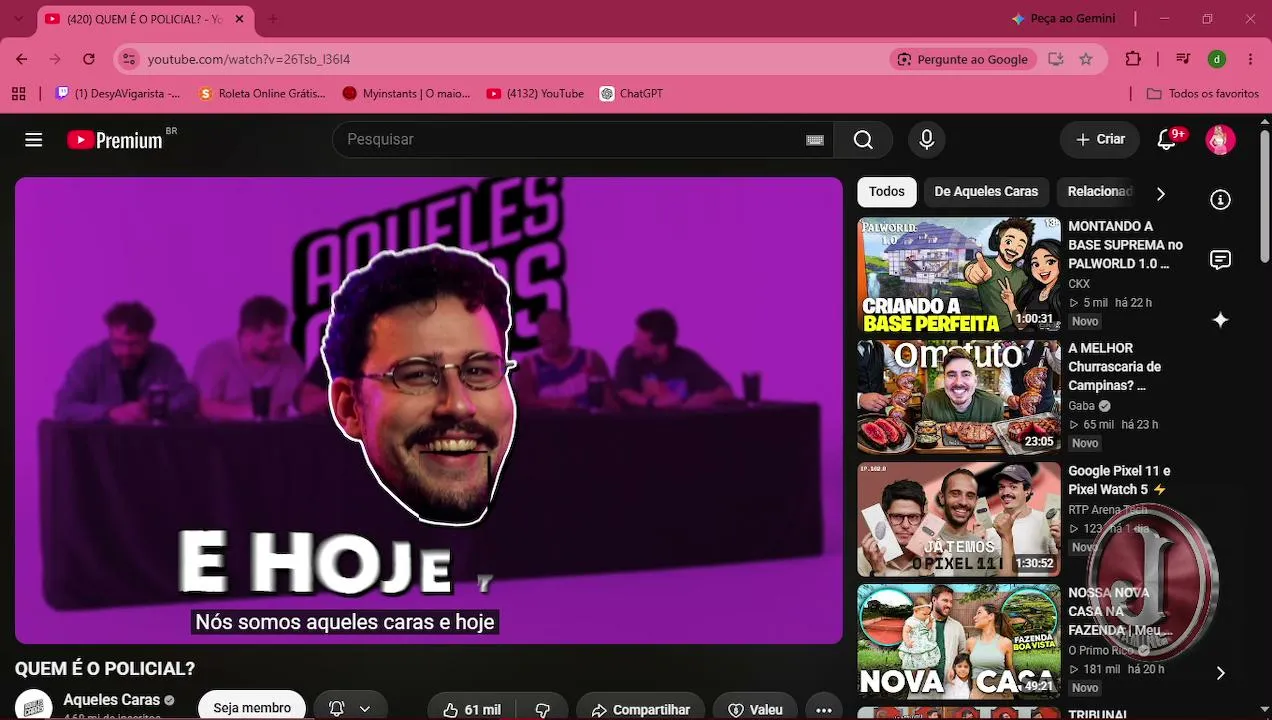Open Chrome profile d avatar

pos(1217,59)
